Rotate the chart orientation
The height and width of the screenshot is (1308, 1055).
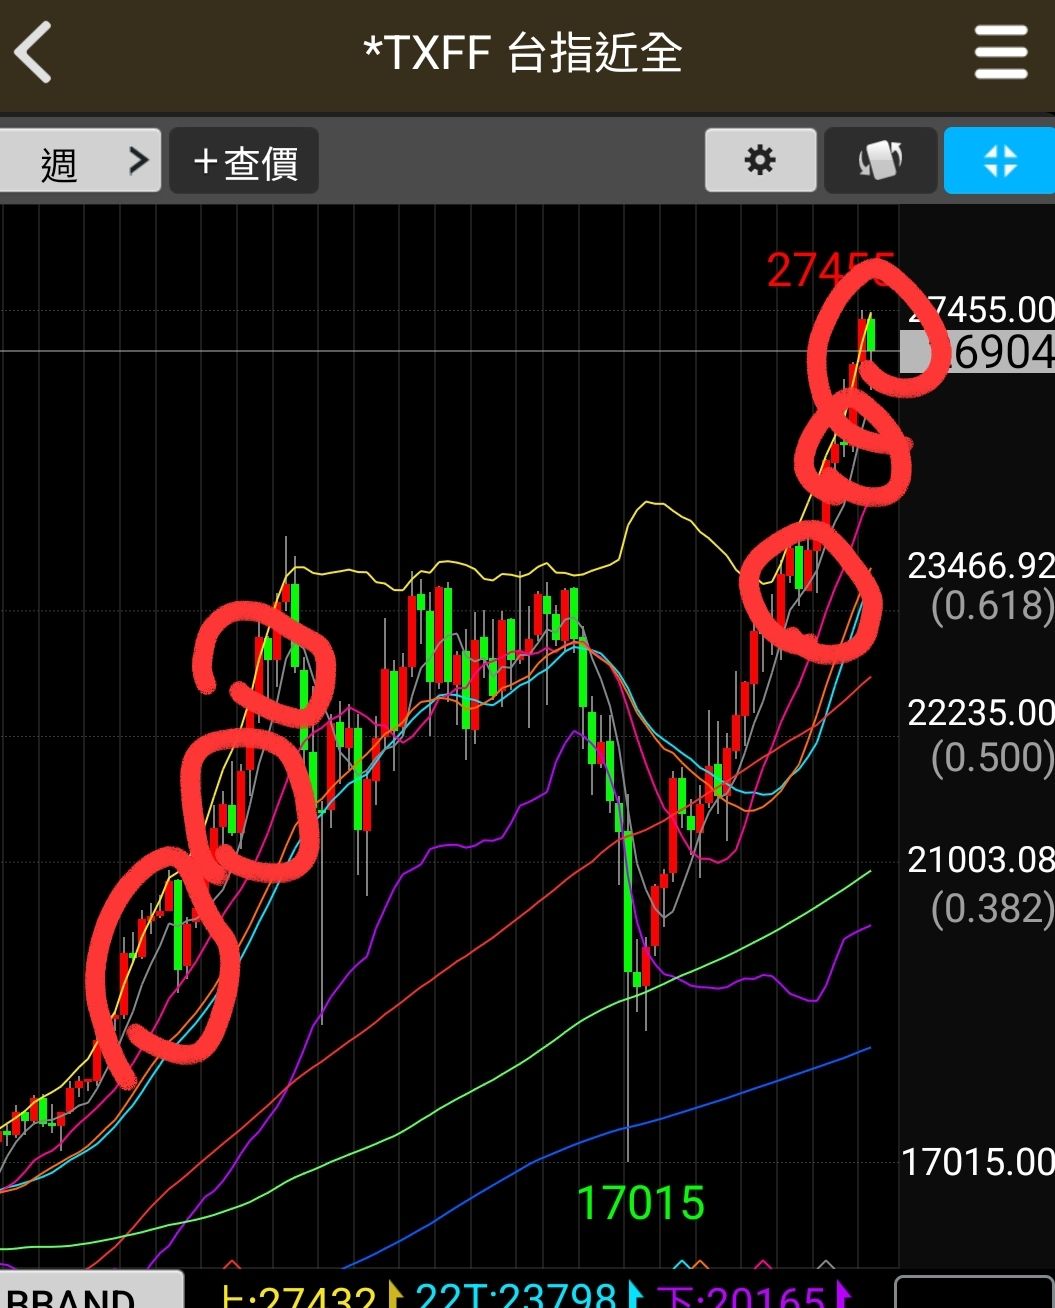tap(880, 160)
